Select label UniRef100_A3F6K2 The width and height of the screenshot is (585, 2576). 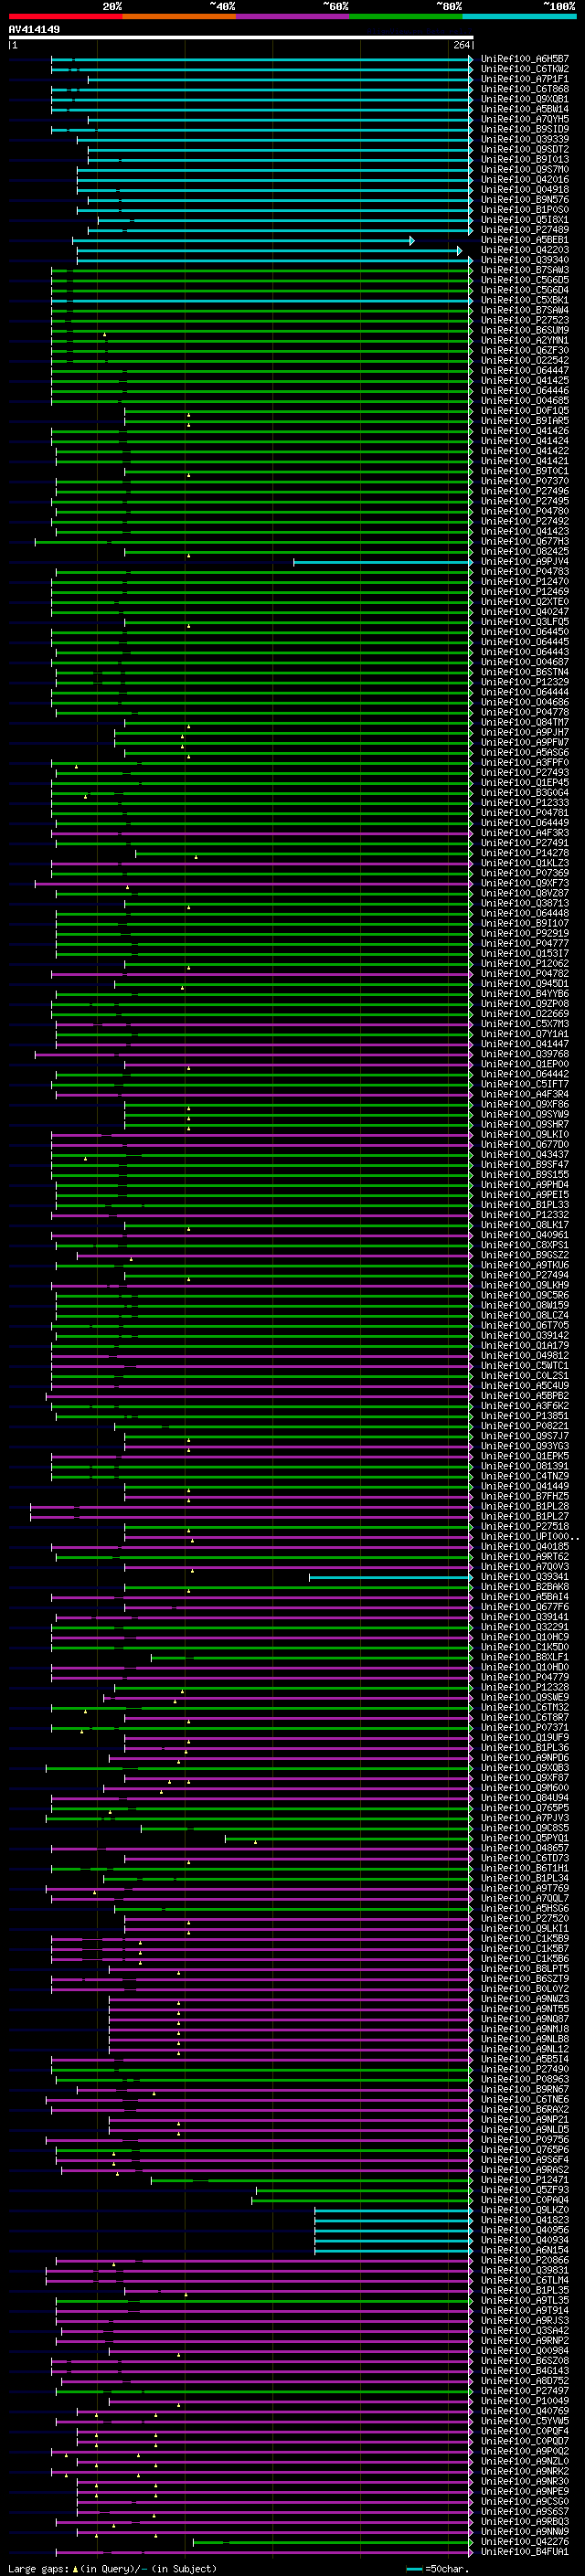click(525, 1406)
